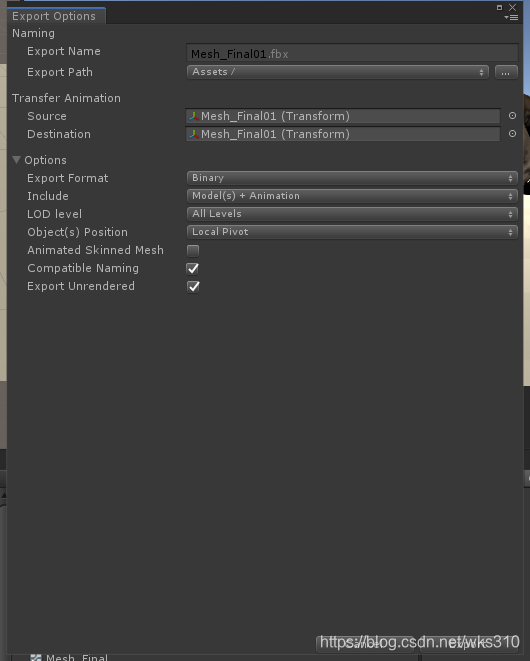Click the Export button at the bottom right

470,644
